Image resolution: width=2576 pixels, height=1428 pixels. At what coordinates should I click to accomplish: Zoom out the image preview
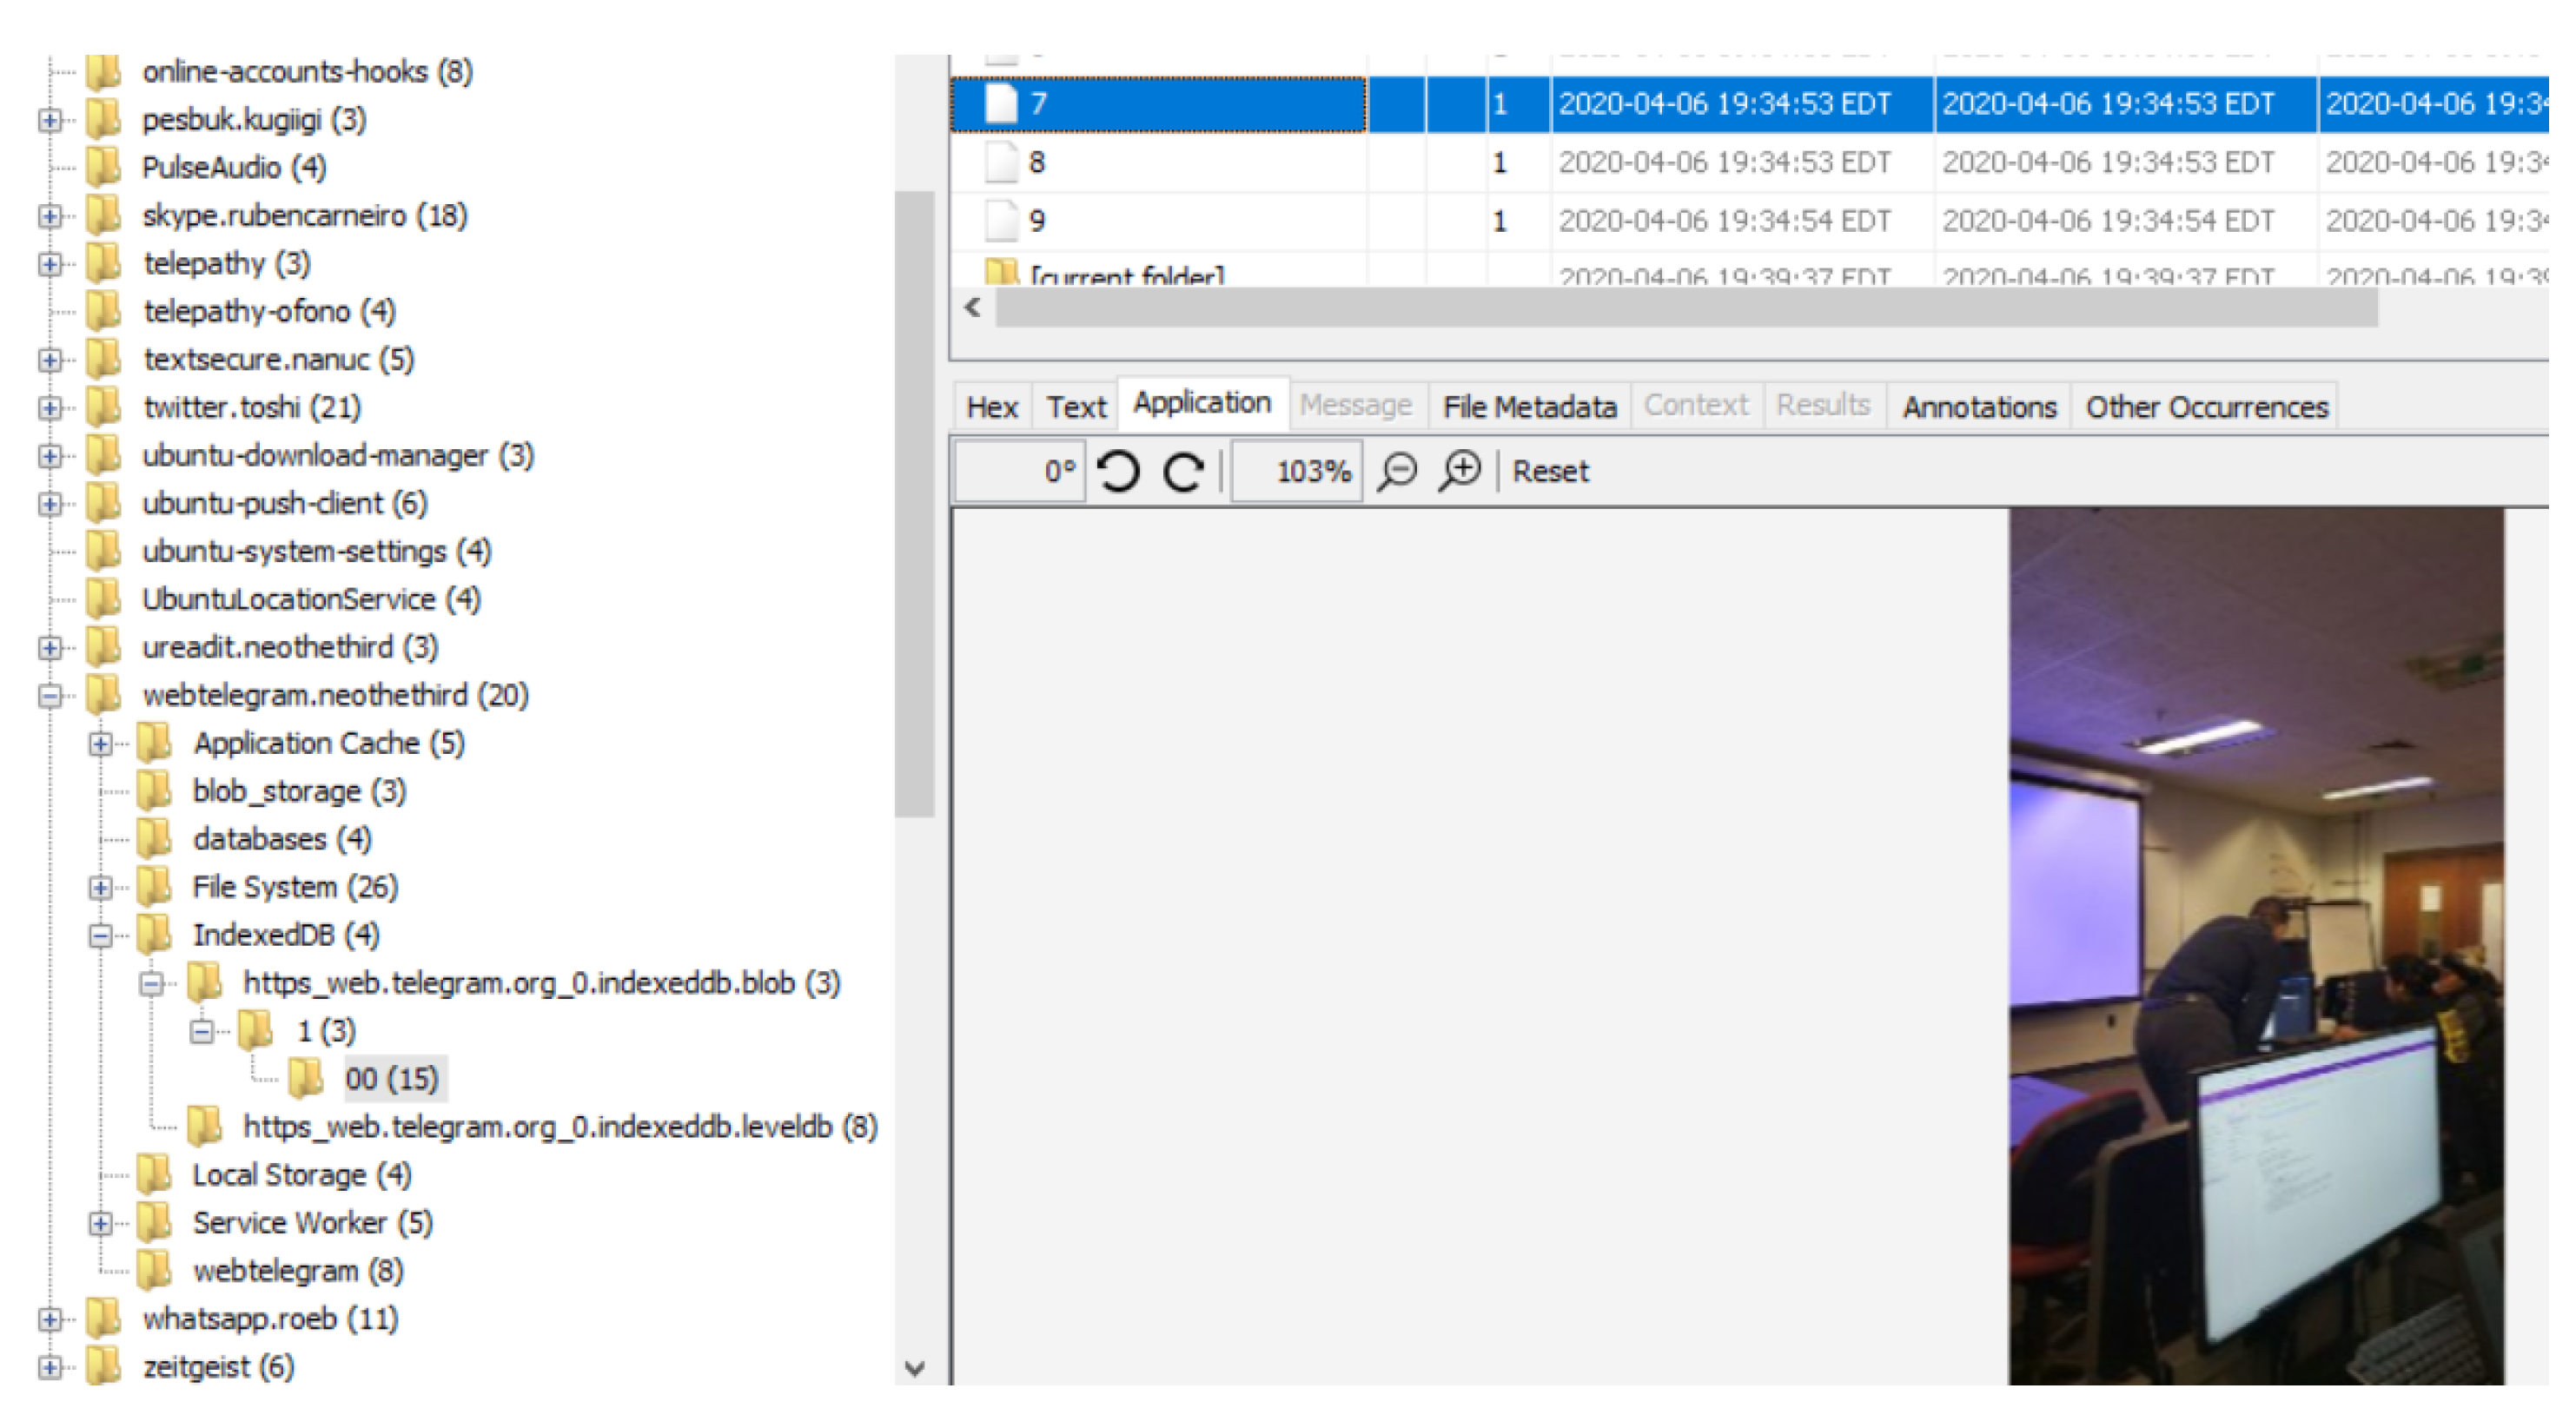coord(1397,471)
